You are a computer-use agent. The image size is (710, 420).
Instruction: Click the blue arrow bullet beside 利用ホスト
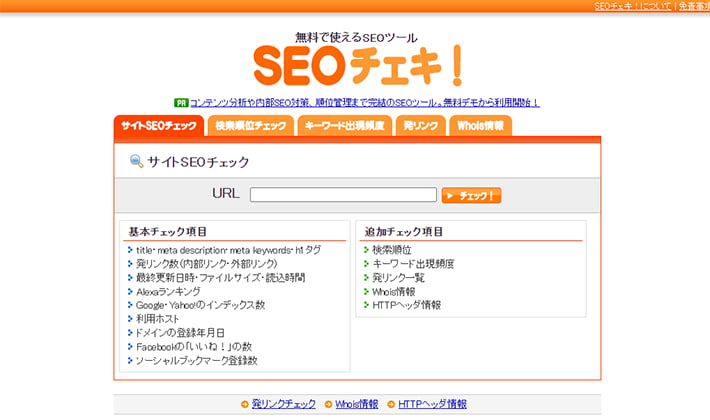pyautogui.click(x=130, y=319)
